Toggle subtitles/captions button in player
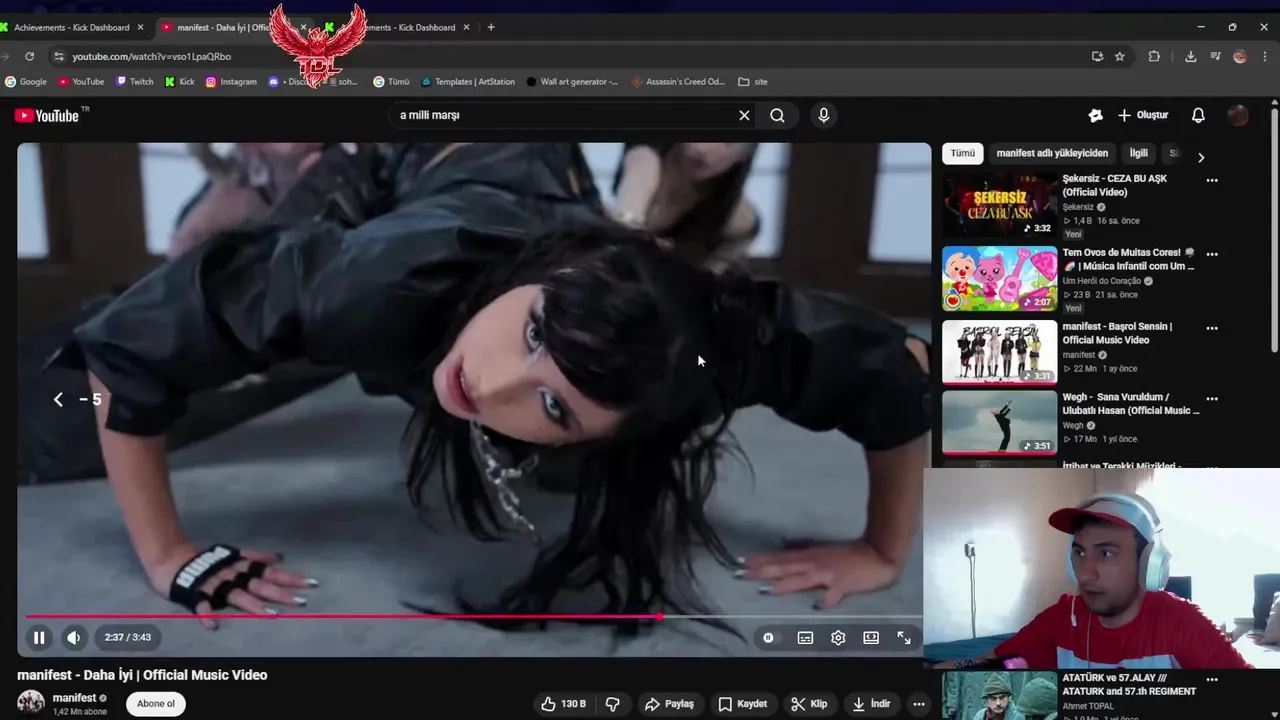 pos(805,637)
